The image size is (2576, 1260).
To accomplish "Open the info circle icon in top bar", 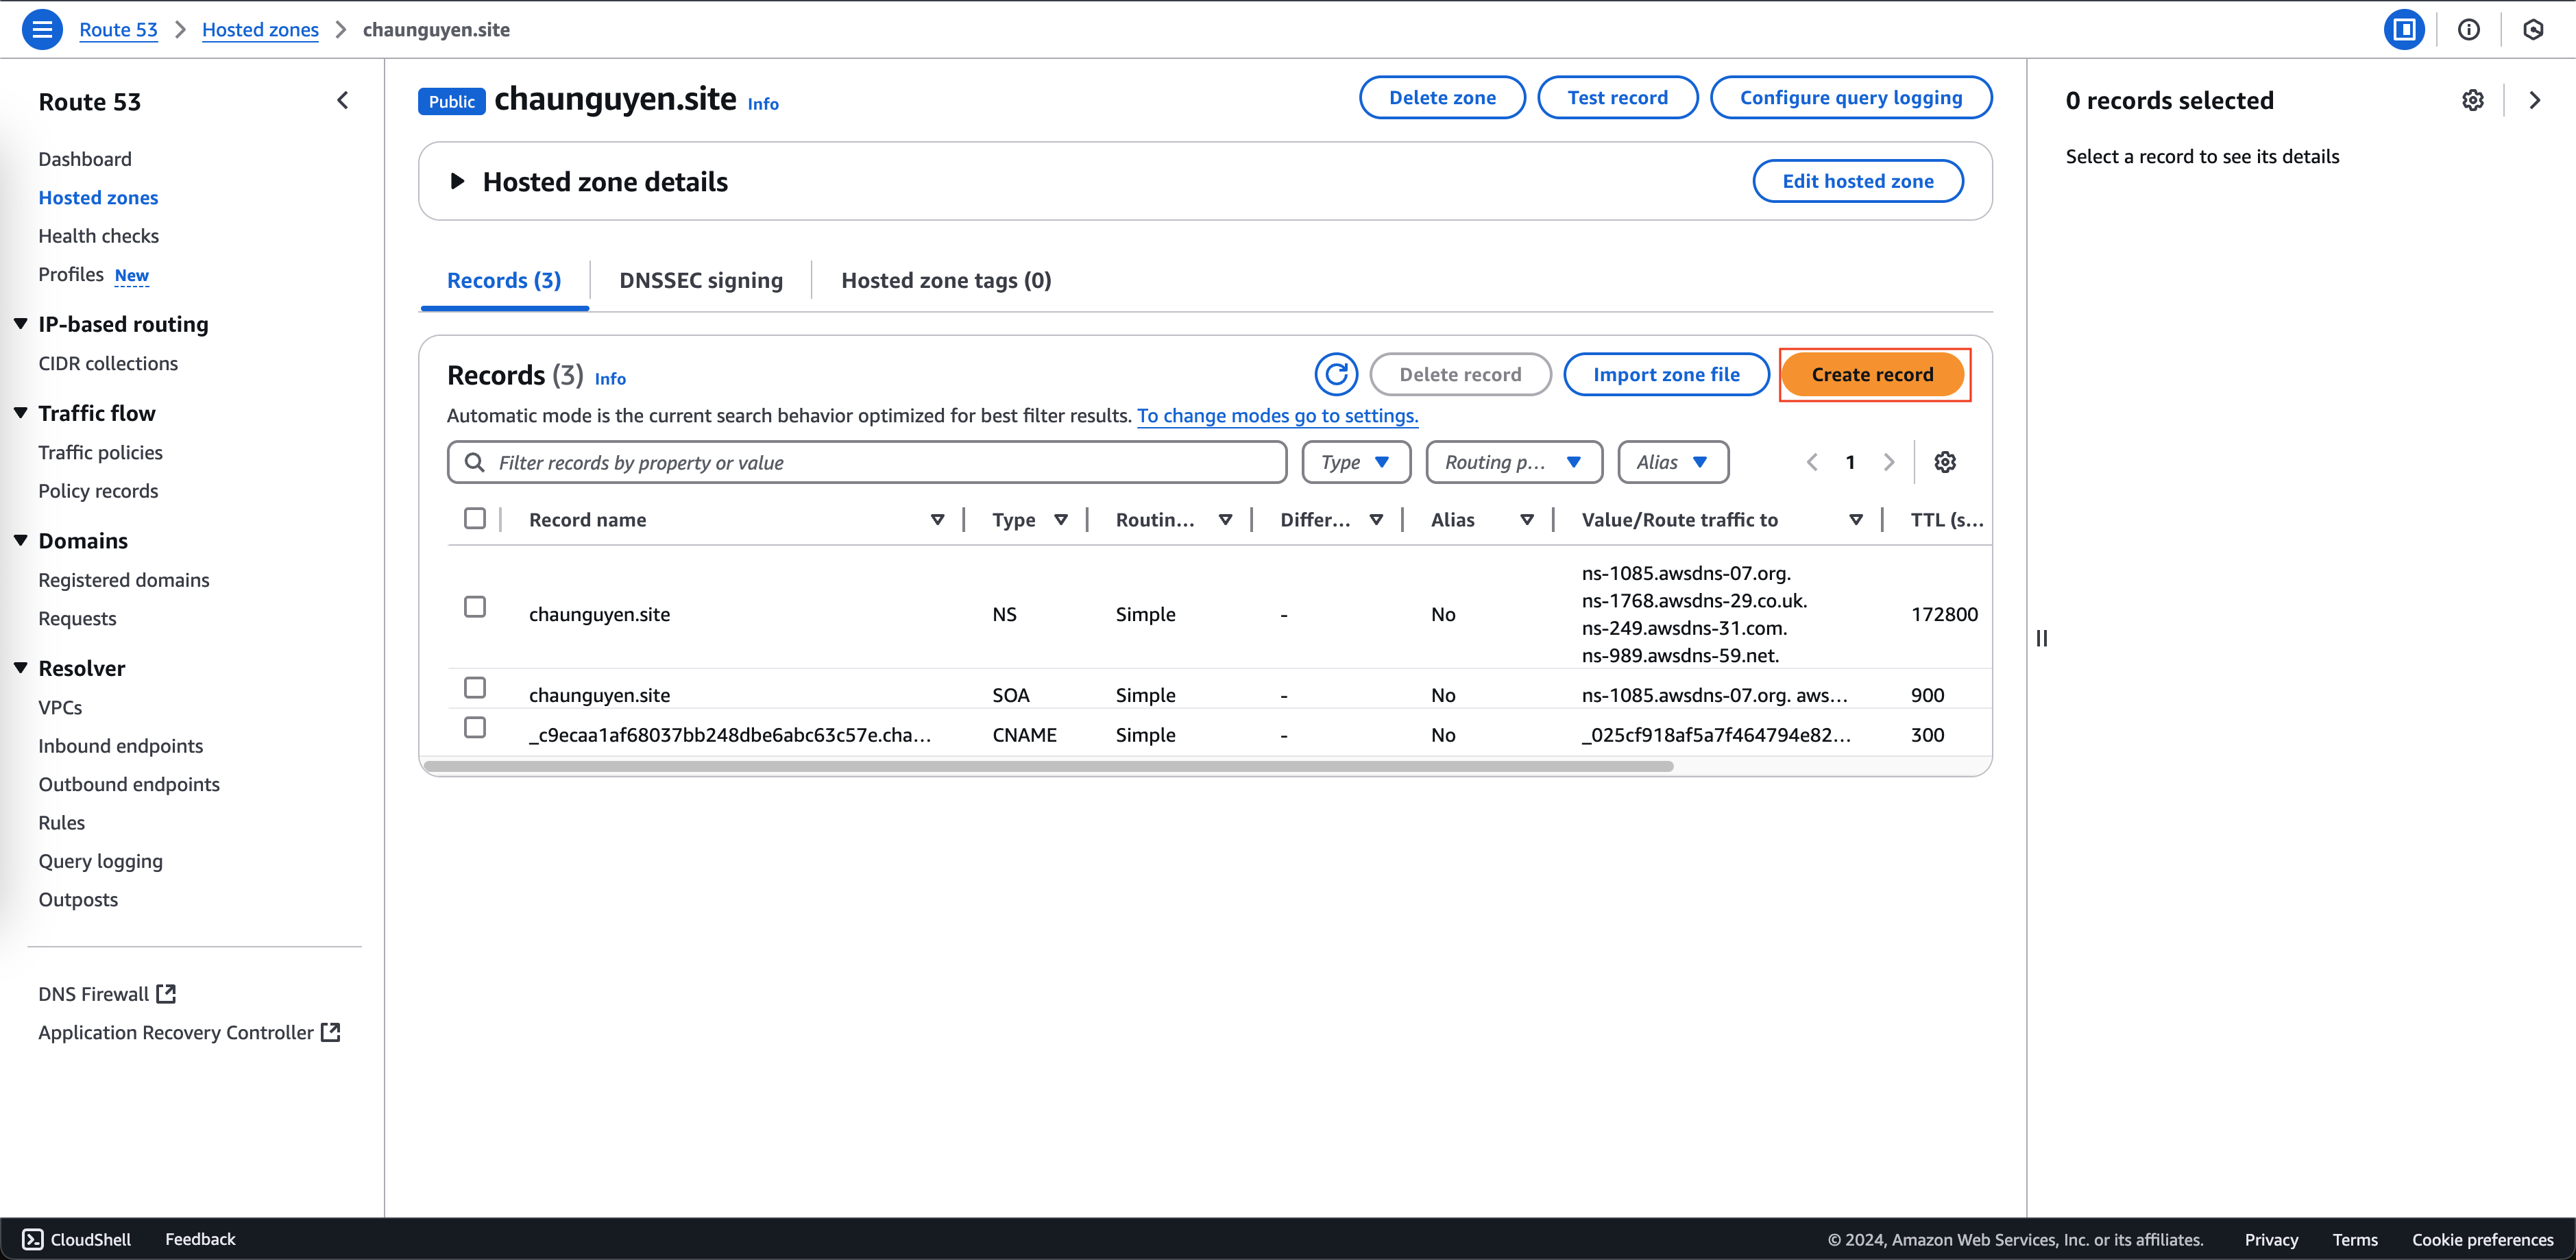I will click(2469, 29).
